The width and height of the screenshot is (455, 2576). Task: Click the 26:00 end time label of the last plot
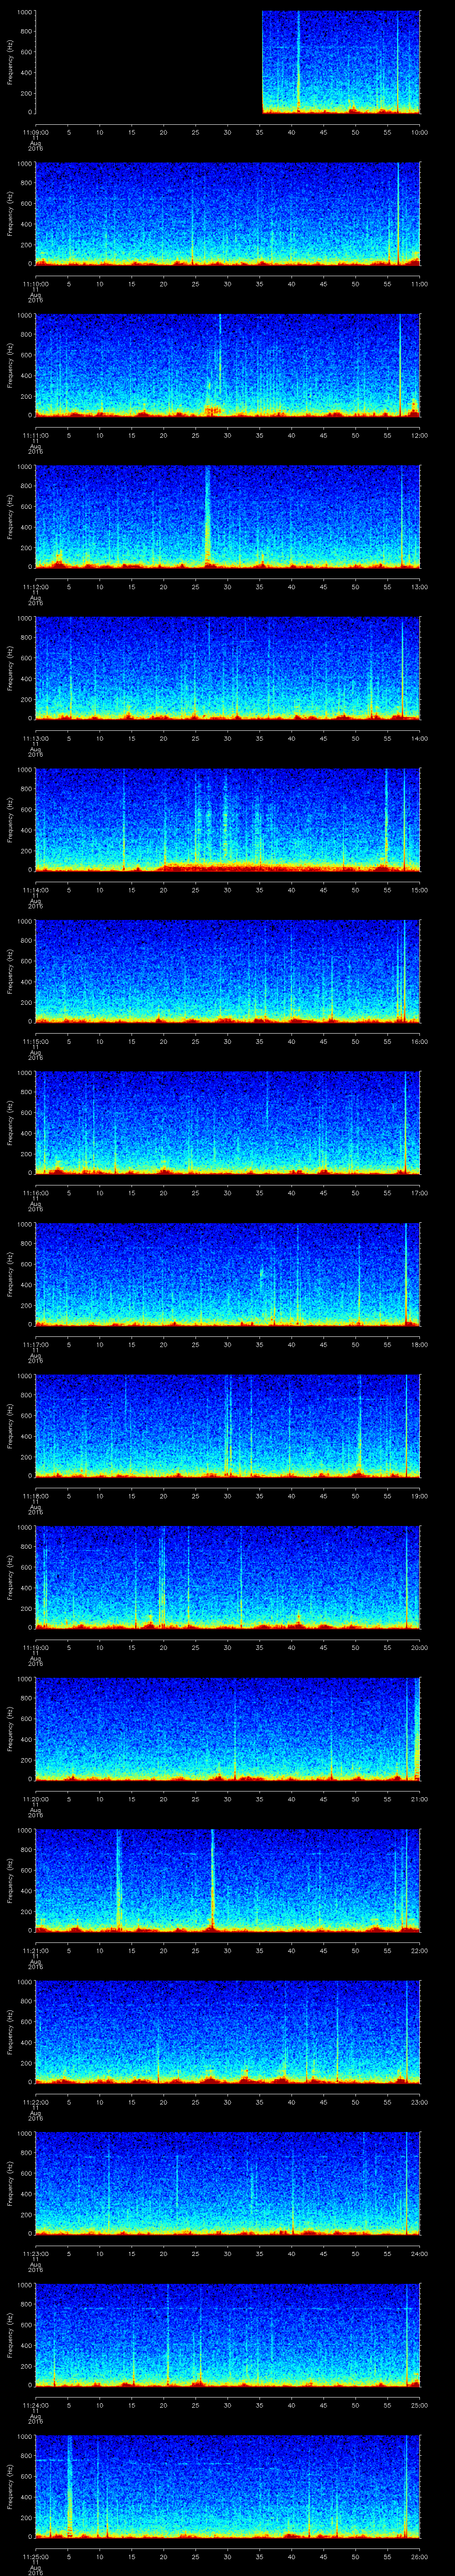pos(419,2556)
